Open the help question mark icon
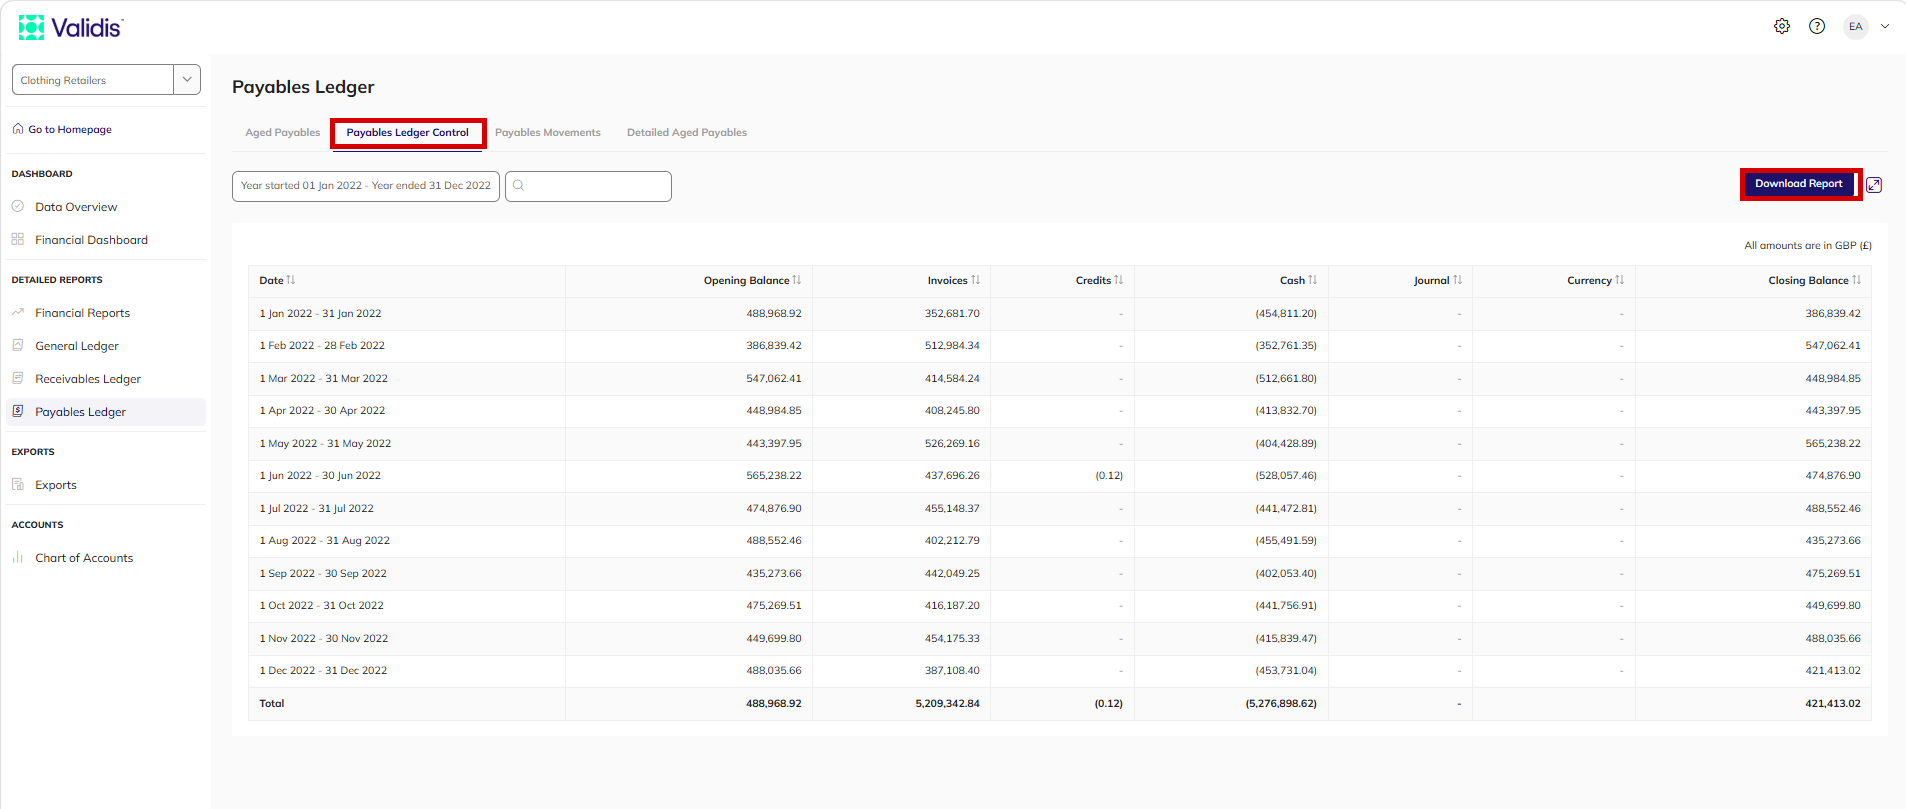 pyautogui.click(x=1817, y=26)
